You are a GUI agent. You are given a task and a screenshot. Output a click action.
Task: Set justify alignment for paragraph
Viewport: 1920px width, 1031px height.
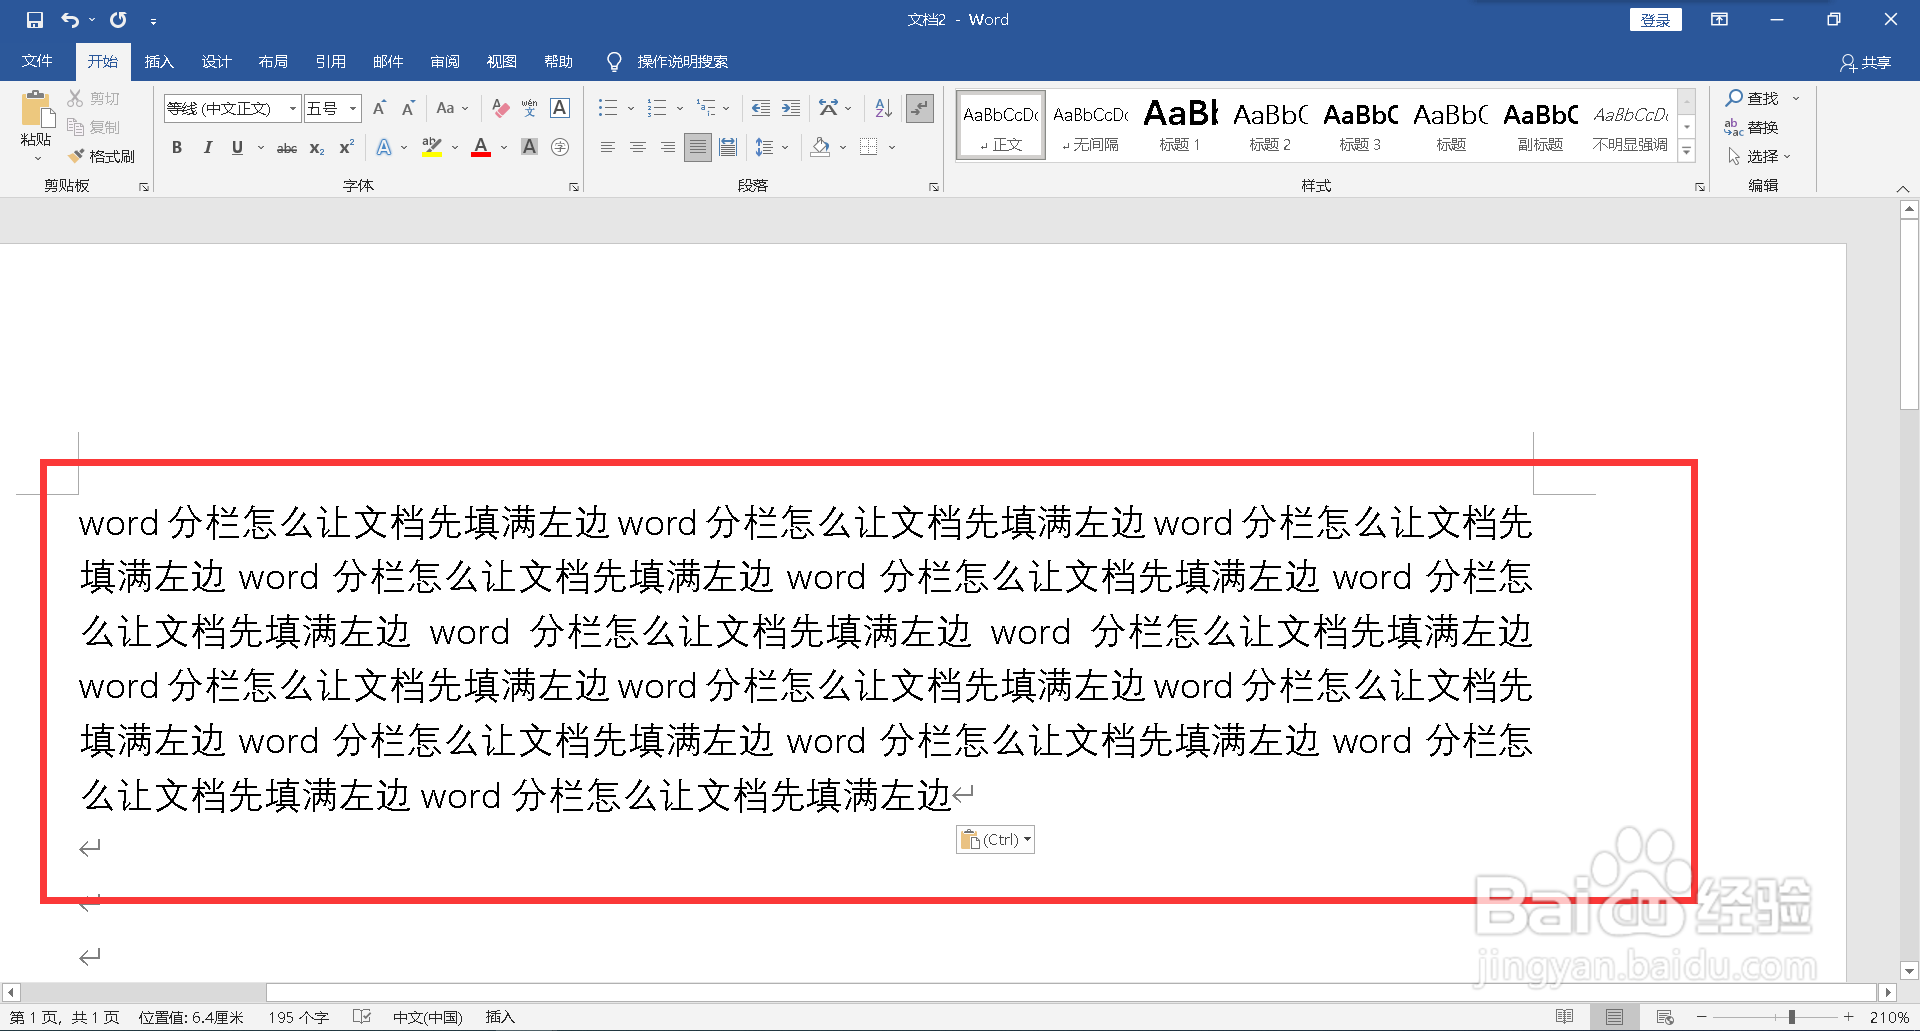click(x=698, y=147)
